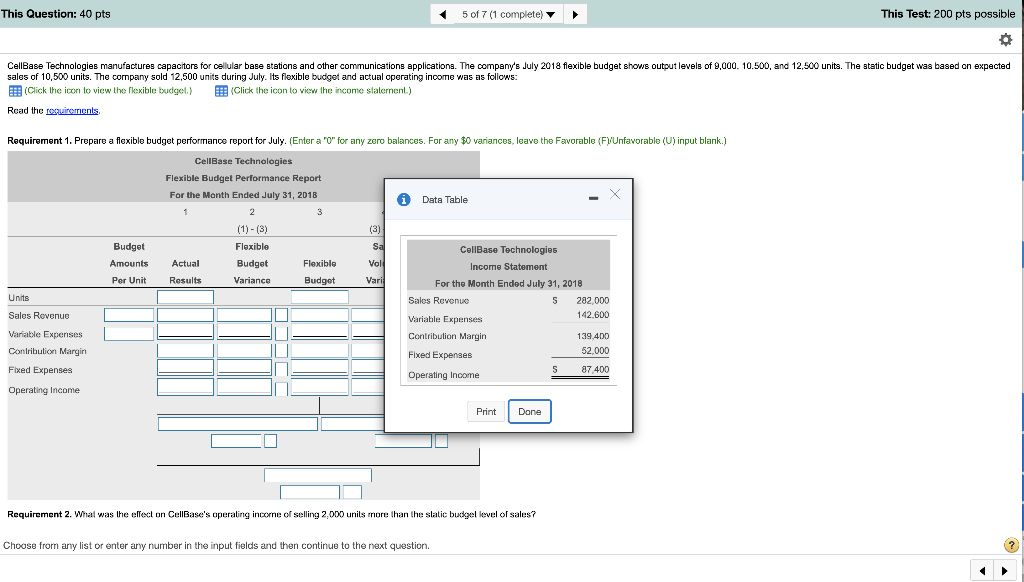Open the flexible budget table icon

(x=14, y=91)
